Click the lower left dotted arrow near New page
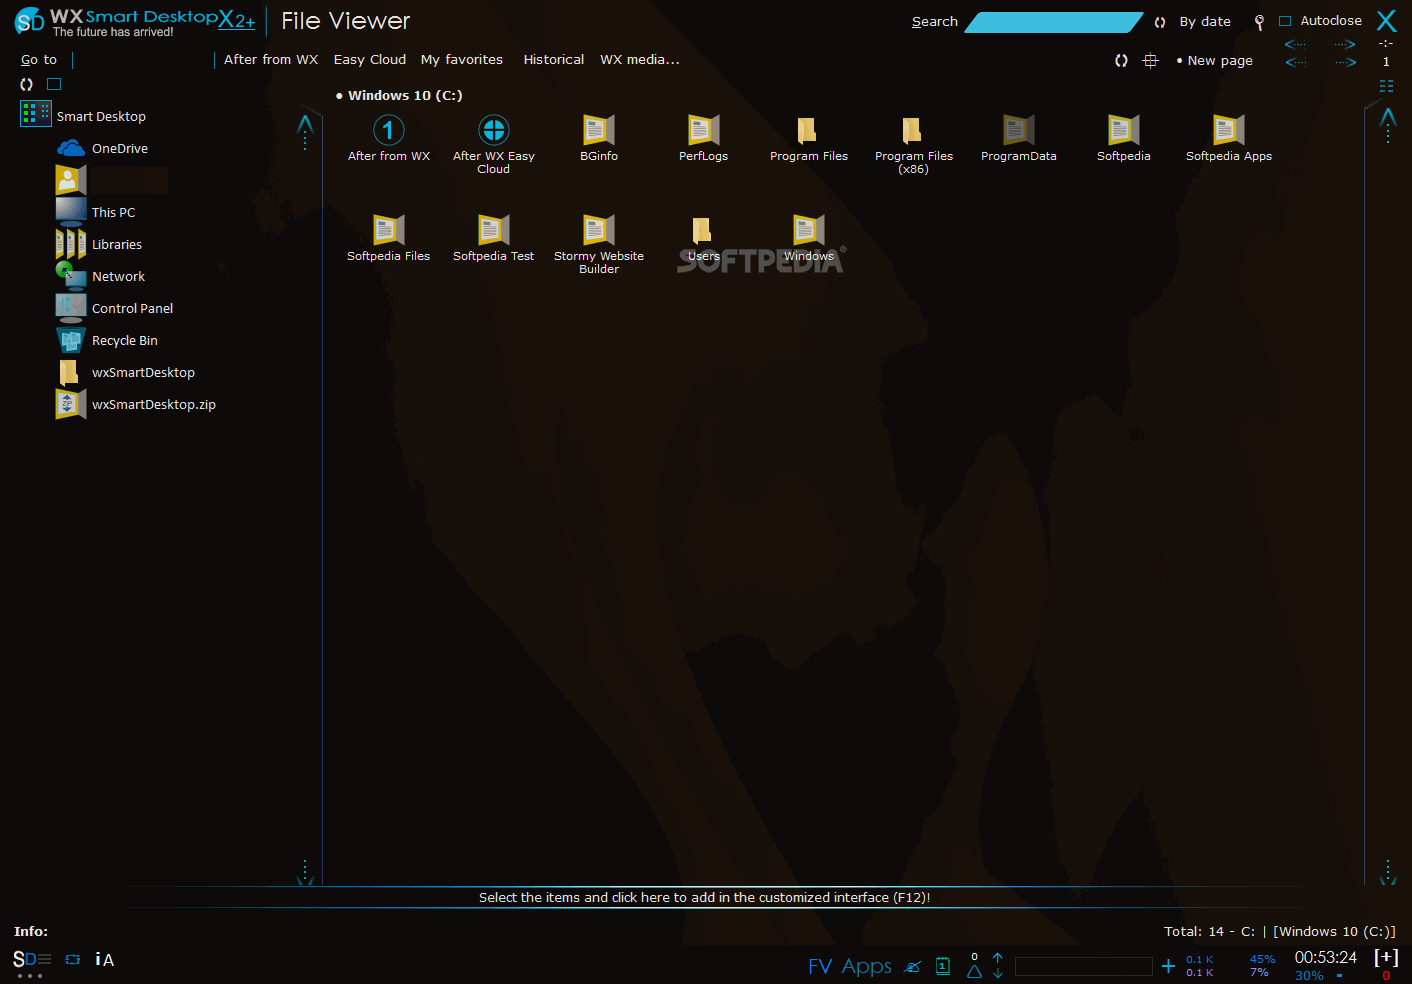Image resolution: width=1412 pixels, height=984 pixels. [1296, 62]
